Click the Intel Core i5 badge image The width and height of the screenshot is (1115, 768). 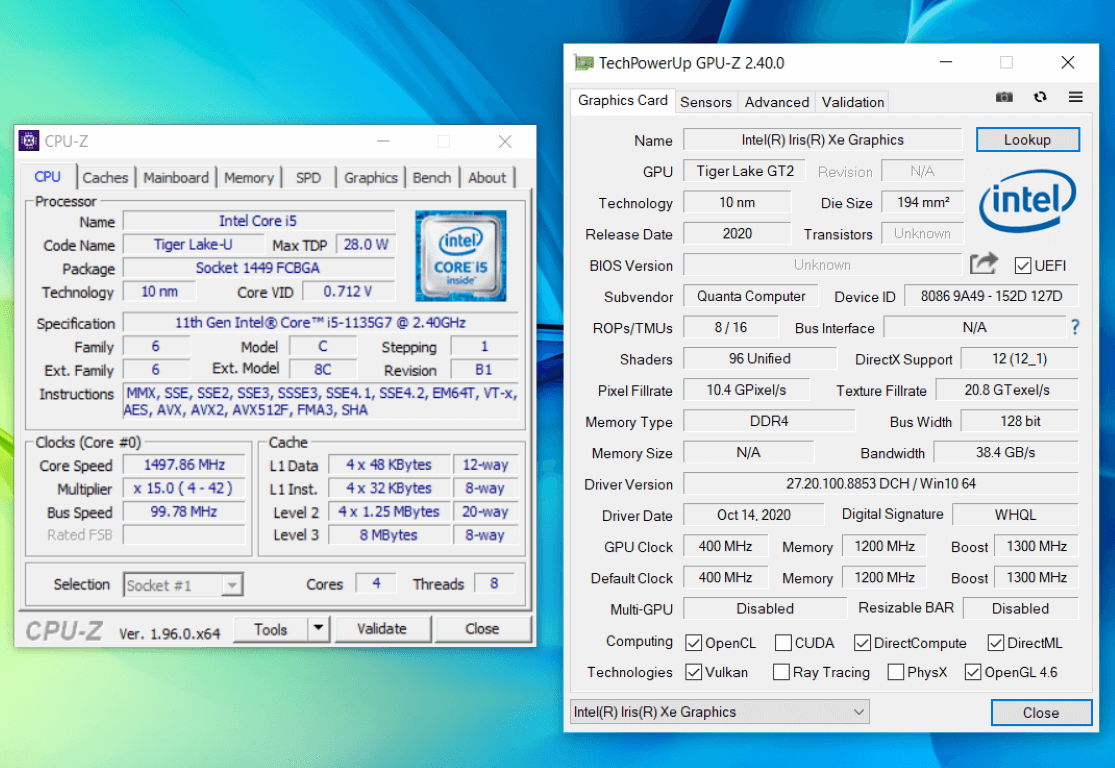pyautogui.click(x=460, y=256)
